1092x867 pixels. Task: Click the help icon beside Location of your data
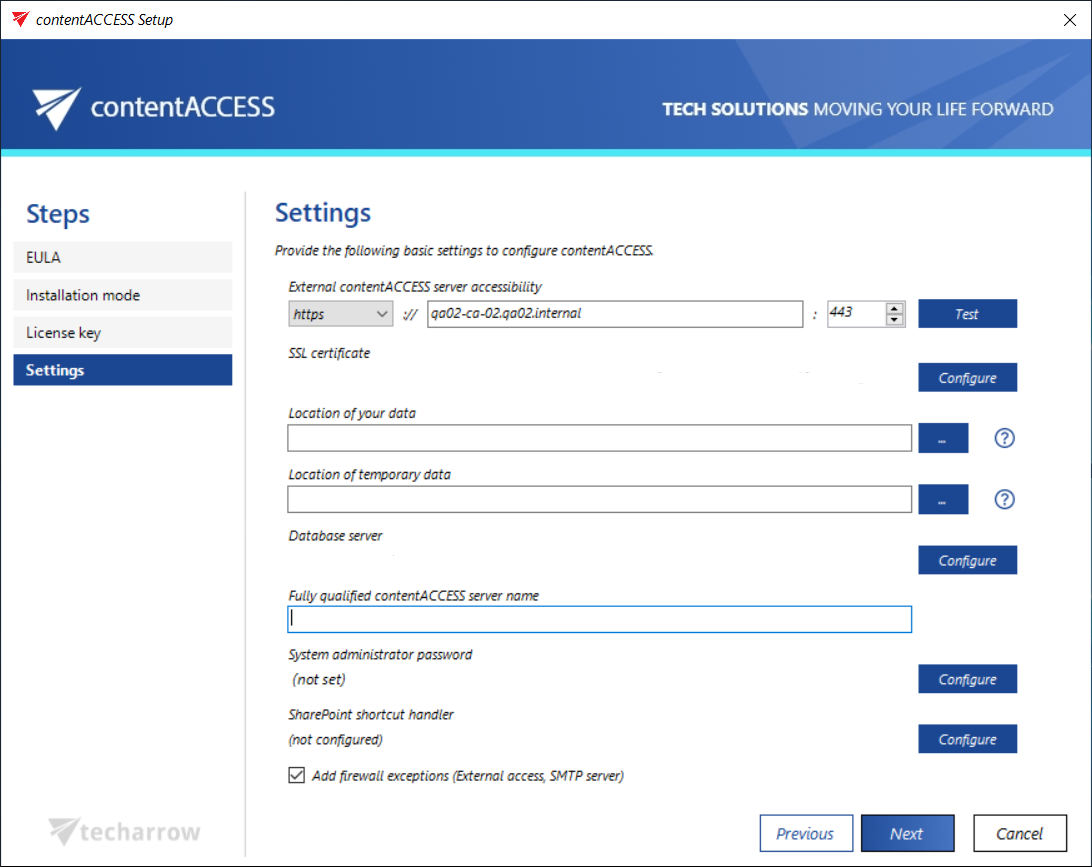click(1005, 438)
